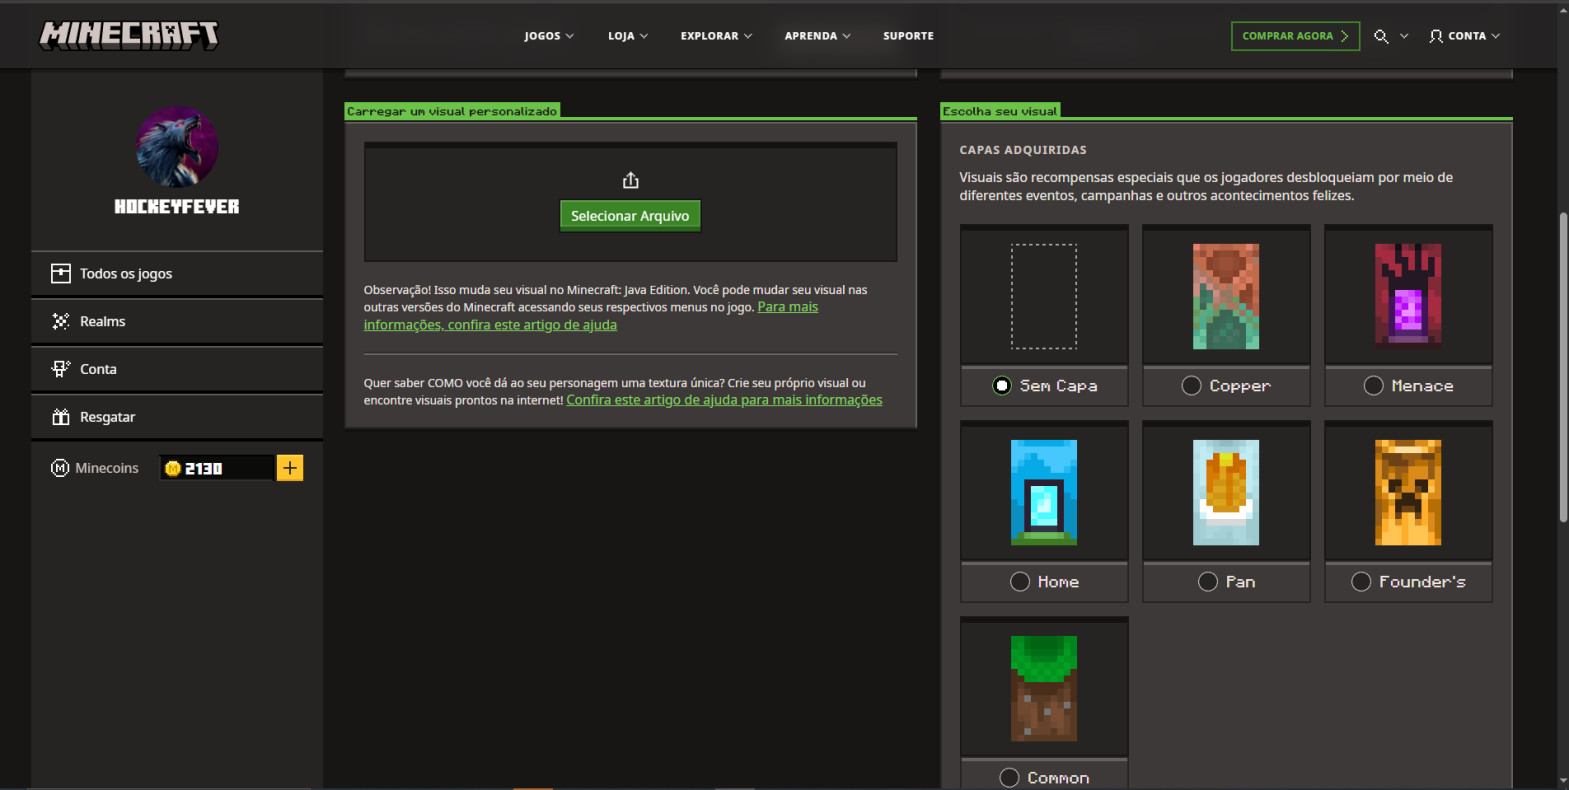Click the Founder's cape thumbnail

[1408, 492]
